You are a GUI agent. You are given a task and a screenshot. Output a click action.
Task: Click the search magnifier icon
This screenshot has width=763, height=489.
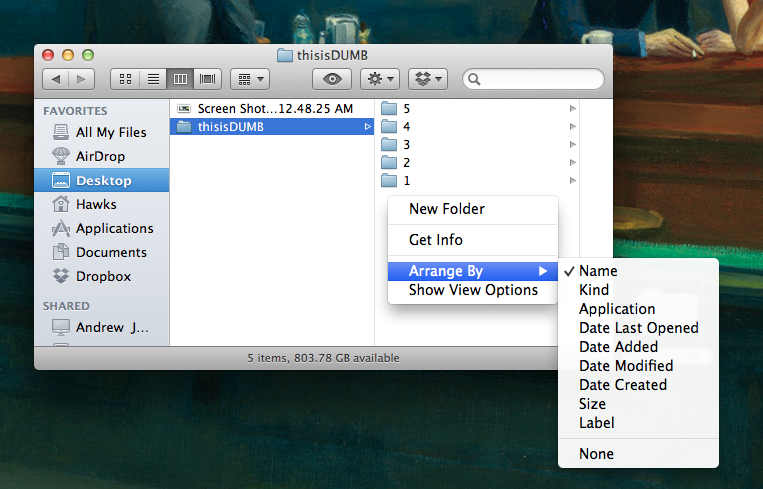(474, 79)
